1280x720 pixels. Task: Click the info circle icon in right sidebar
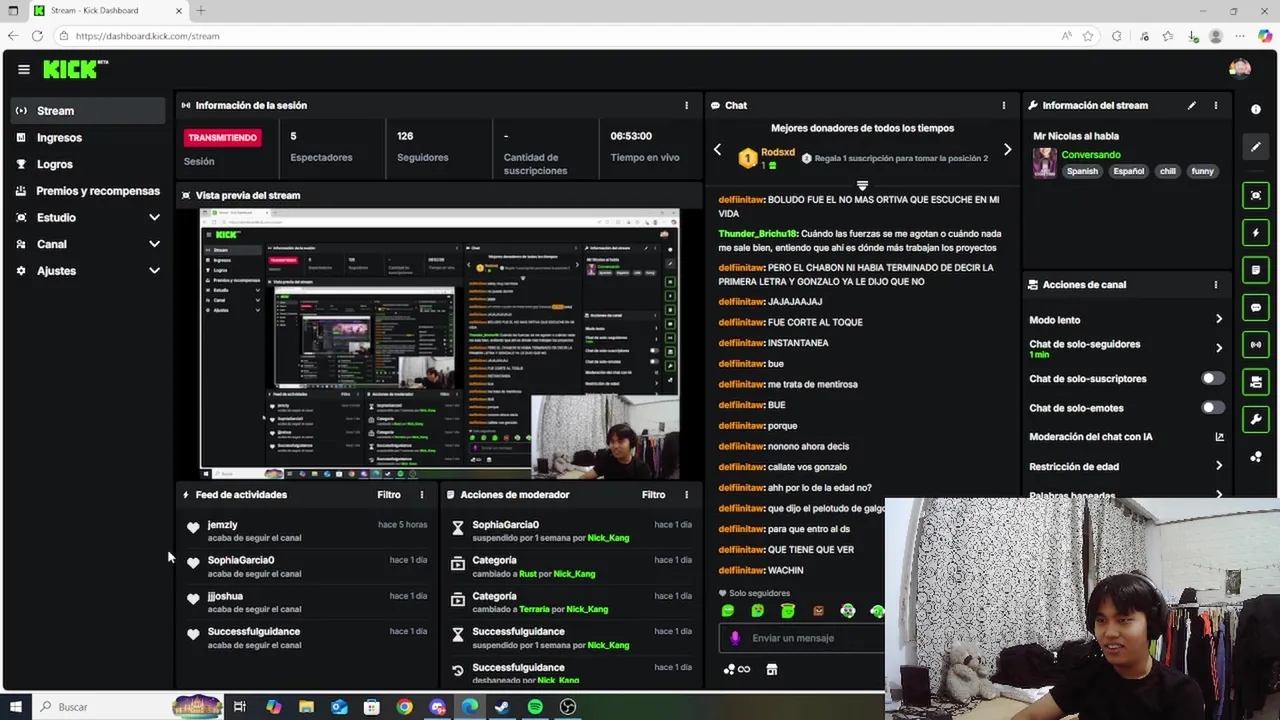[1256, 109]
